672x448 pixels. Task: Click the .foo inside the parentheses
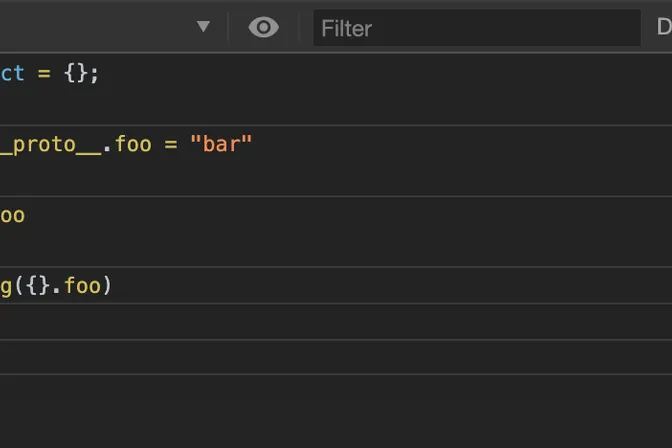pyautogui.click(x=78, y=286)
